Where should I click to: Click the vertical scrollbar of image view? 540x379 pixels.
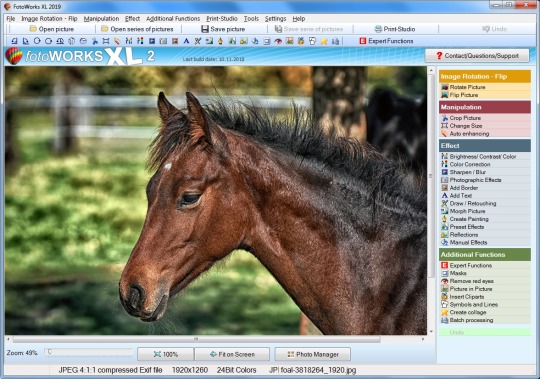(x=431, y=176)
